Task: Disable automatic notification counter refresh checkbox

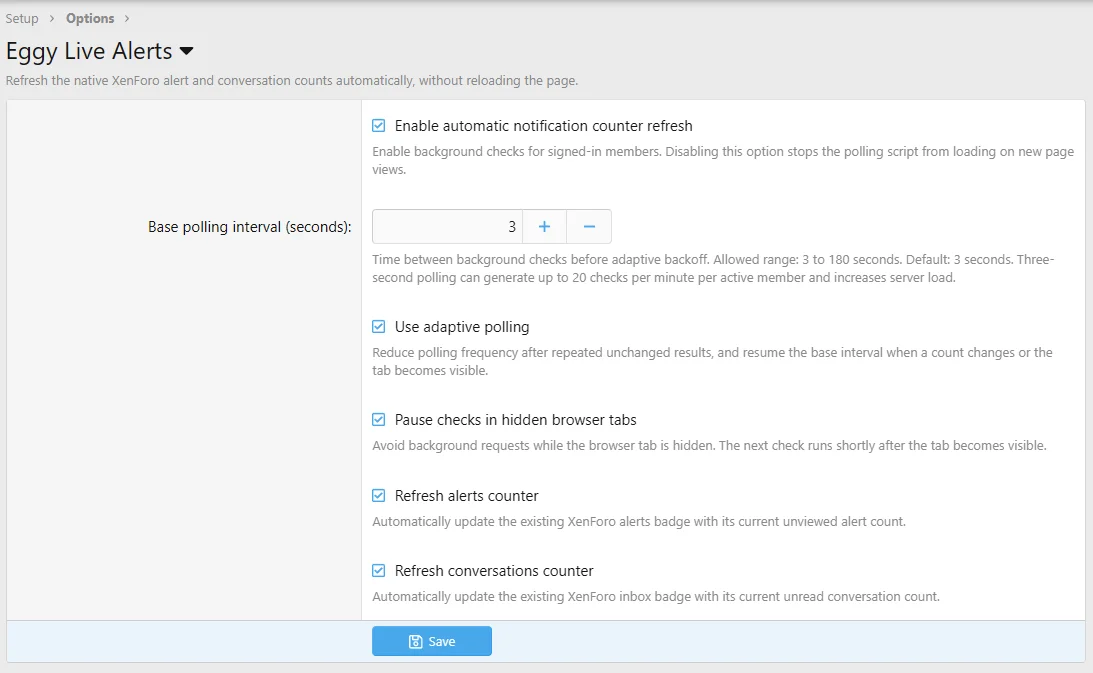Action: pyautogui.click(x=379, y=126)
